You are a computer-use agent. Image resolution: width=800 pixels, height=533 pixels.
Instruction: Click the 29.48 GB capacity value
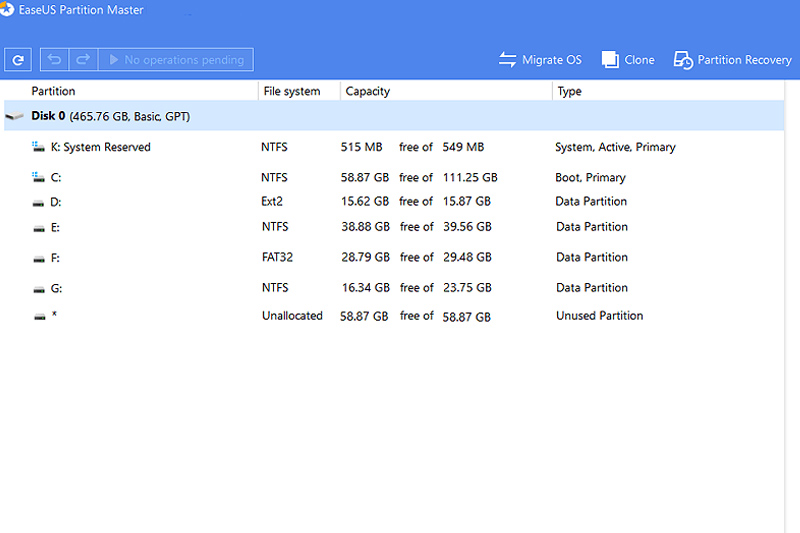pyautogui.click(x=467, y=257)
